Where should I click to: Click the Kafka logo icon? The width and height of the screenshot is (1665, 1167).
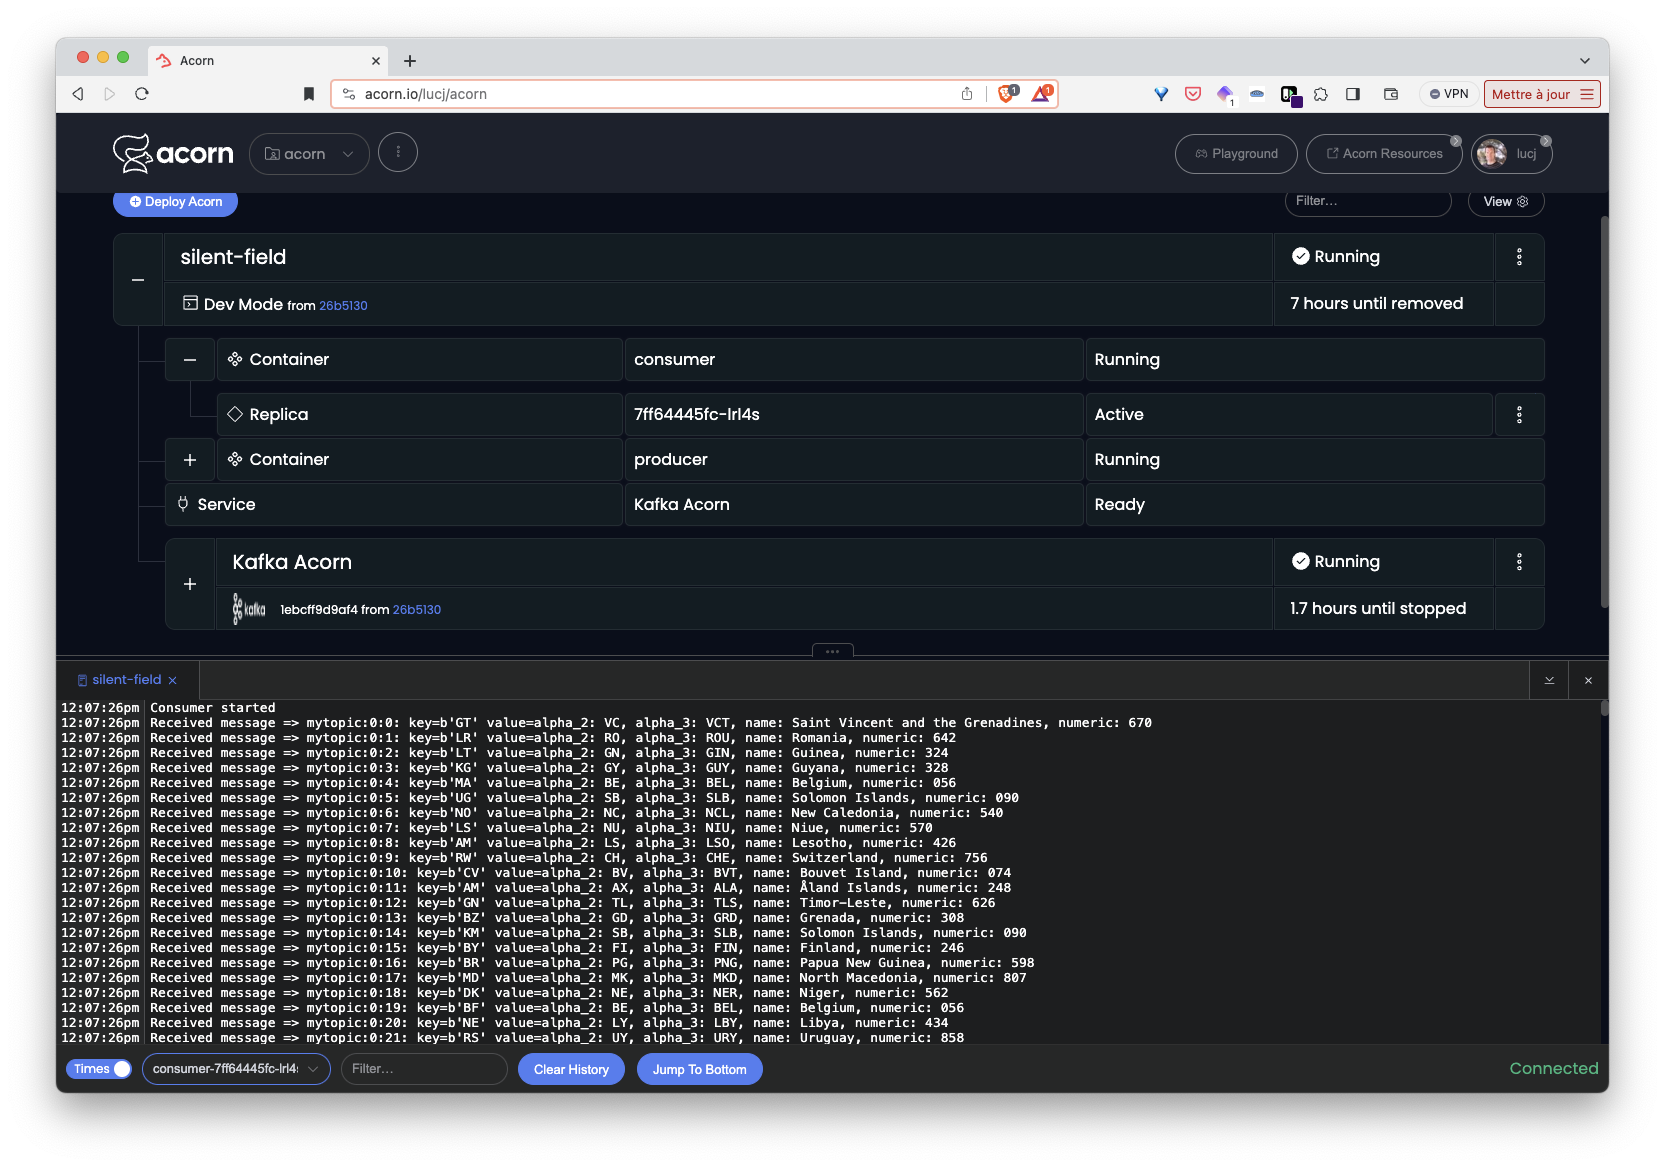[x=249, y=609]
